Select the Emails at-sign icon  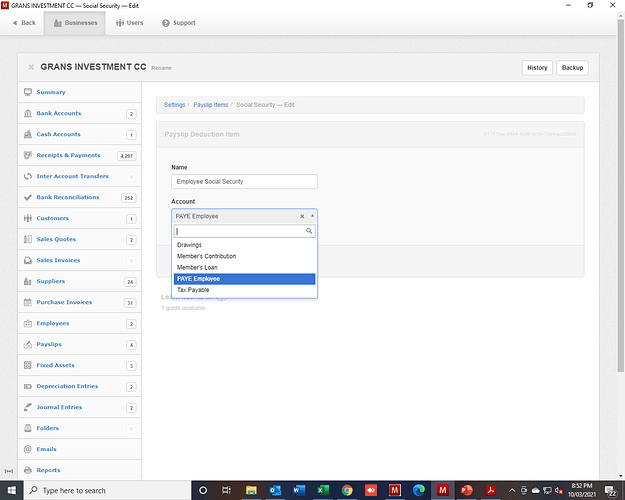28,449
